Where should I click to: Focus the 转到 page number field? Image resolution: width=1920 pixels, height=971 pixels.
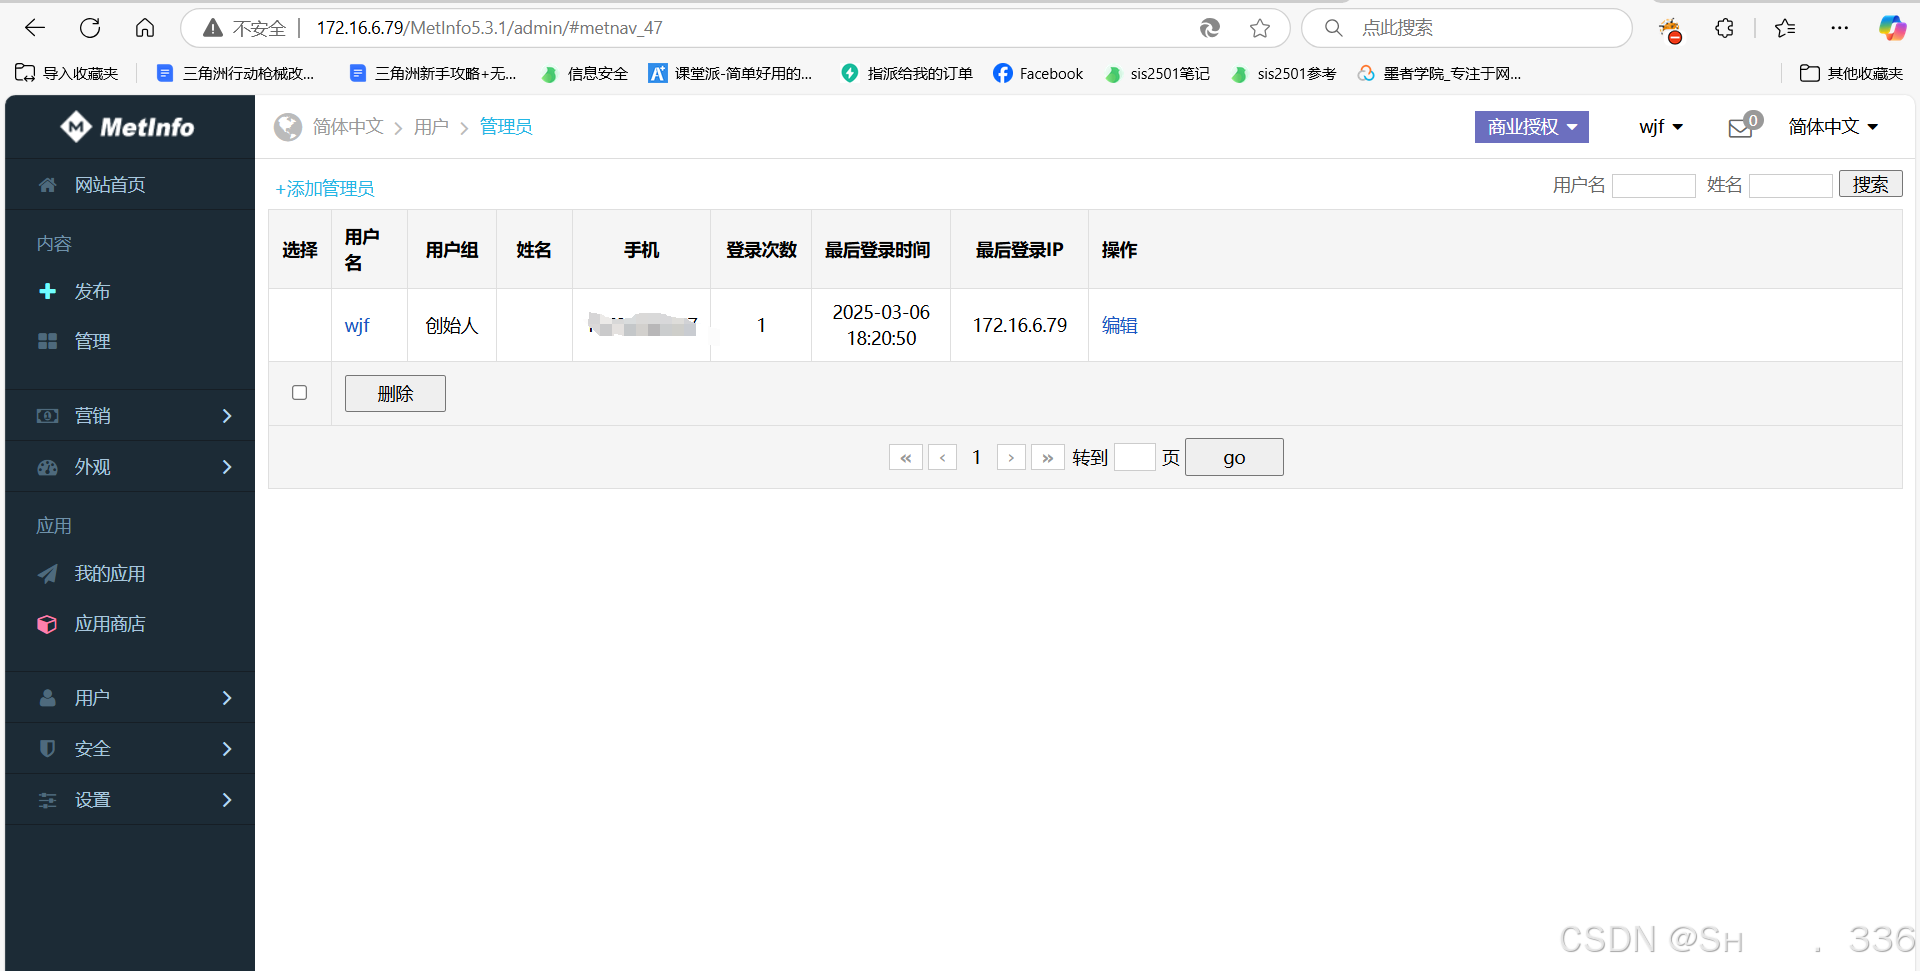[1135, 457]
